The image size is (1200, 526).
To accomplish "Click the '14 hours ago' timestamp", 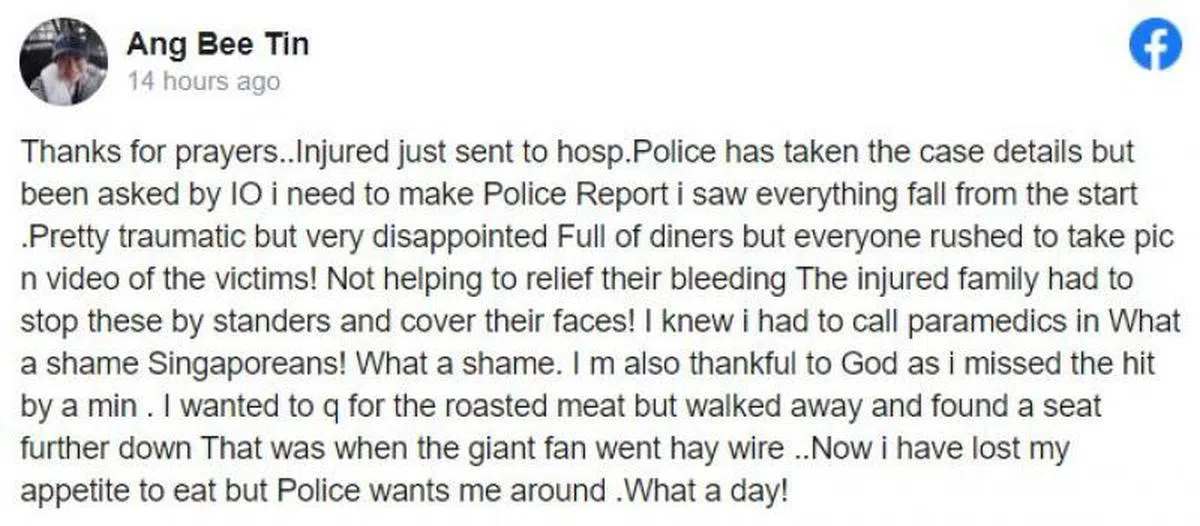I will point(203,82).
